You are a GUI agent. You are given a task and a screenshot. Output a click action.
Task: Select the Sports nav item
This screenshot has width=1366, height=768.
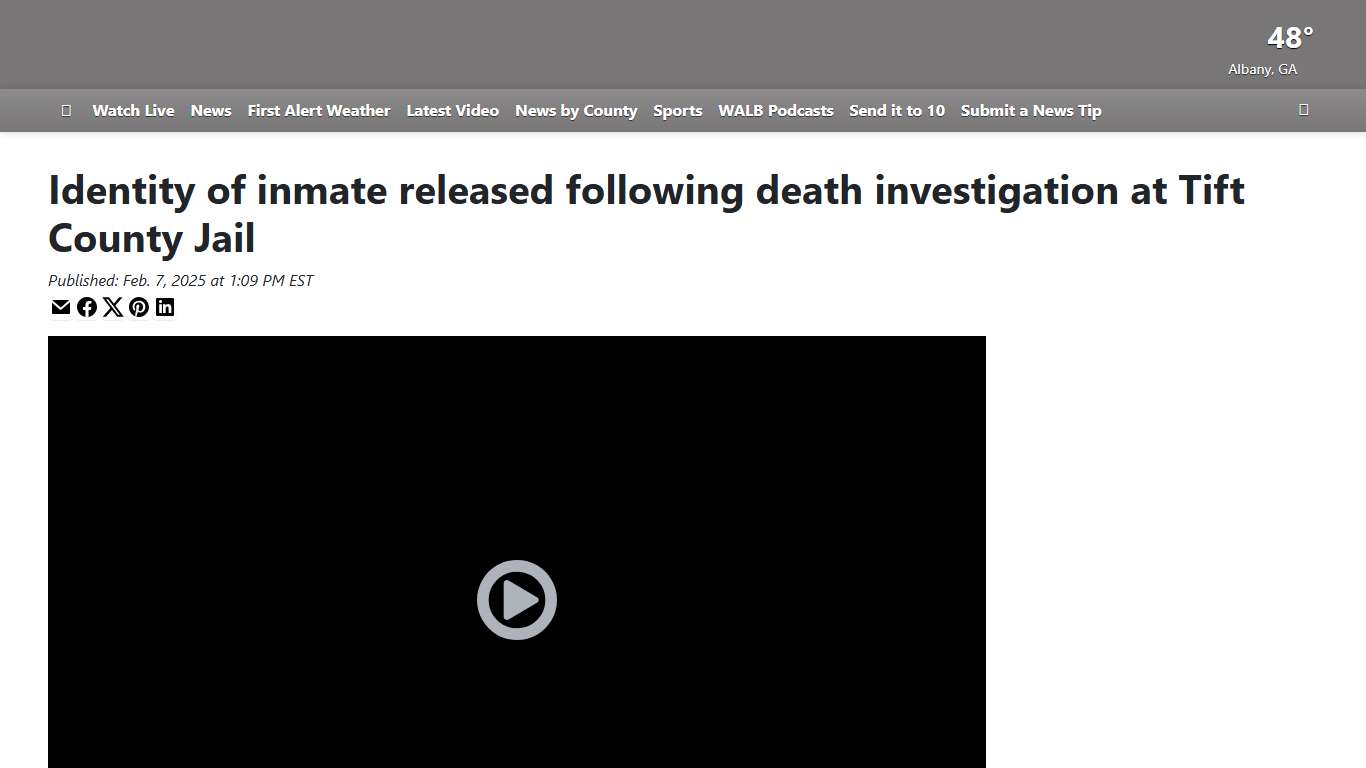(x=677, y=111)
